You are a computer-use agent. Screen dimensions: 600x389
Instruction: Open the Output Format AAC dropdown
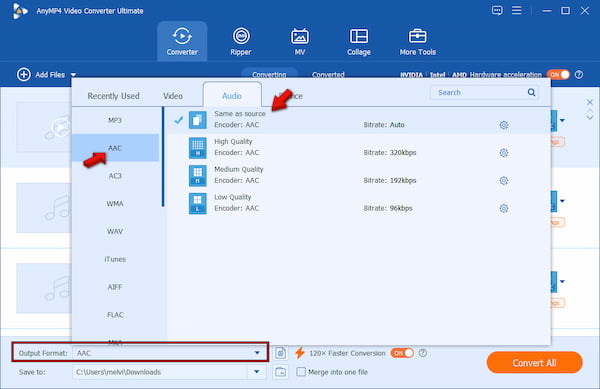(257, 353)
